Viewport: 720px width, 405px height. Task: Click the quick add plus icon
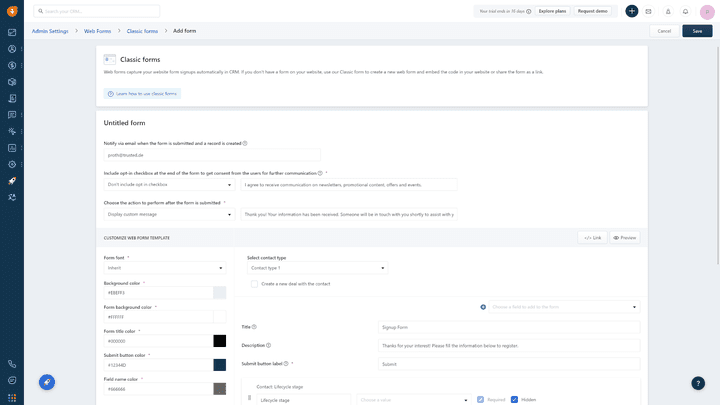click(631, 11)
